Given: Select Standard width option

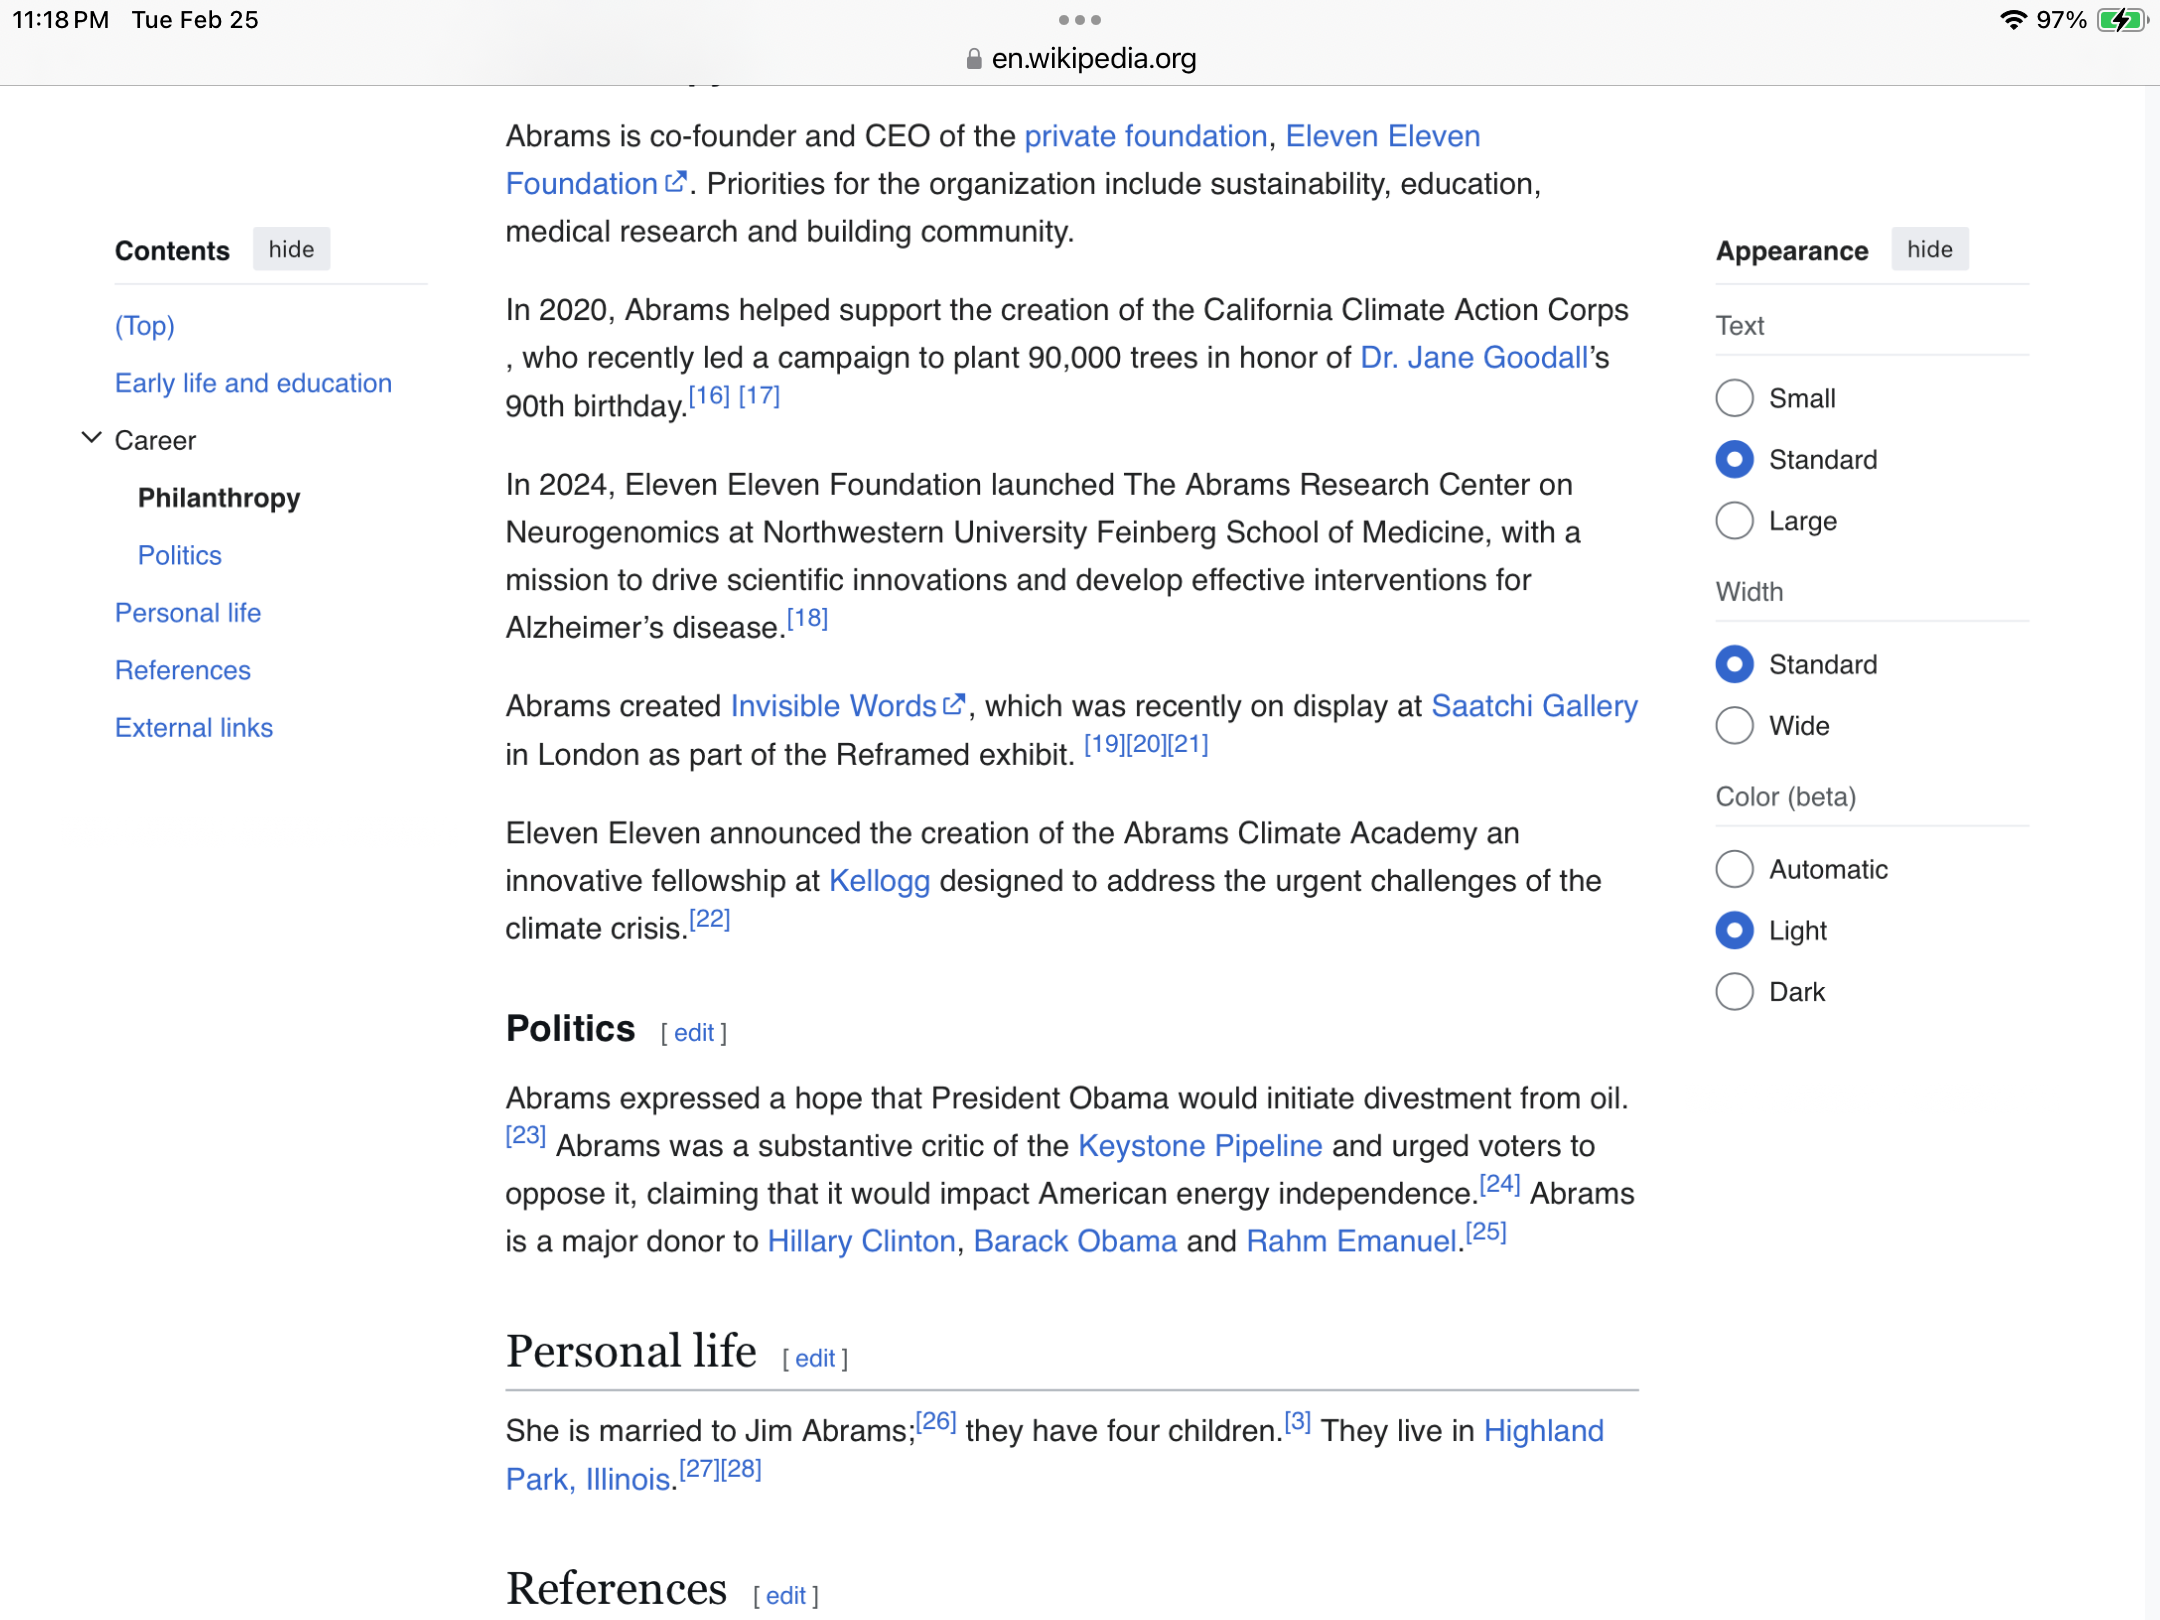Looking at the screenshot, I should tap(1735, 664).
